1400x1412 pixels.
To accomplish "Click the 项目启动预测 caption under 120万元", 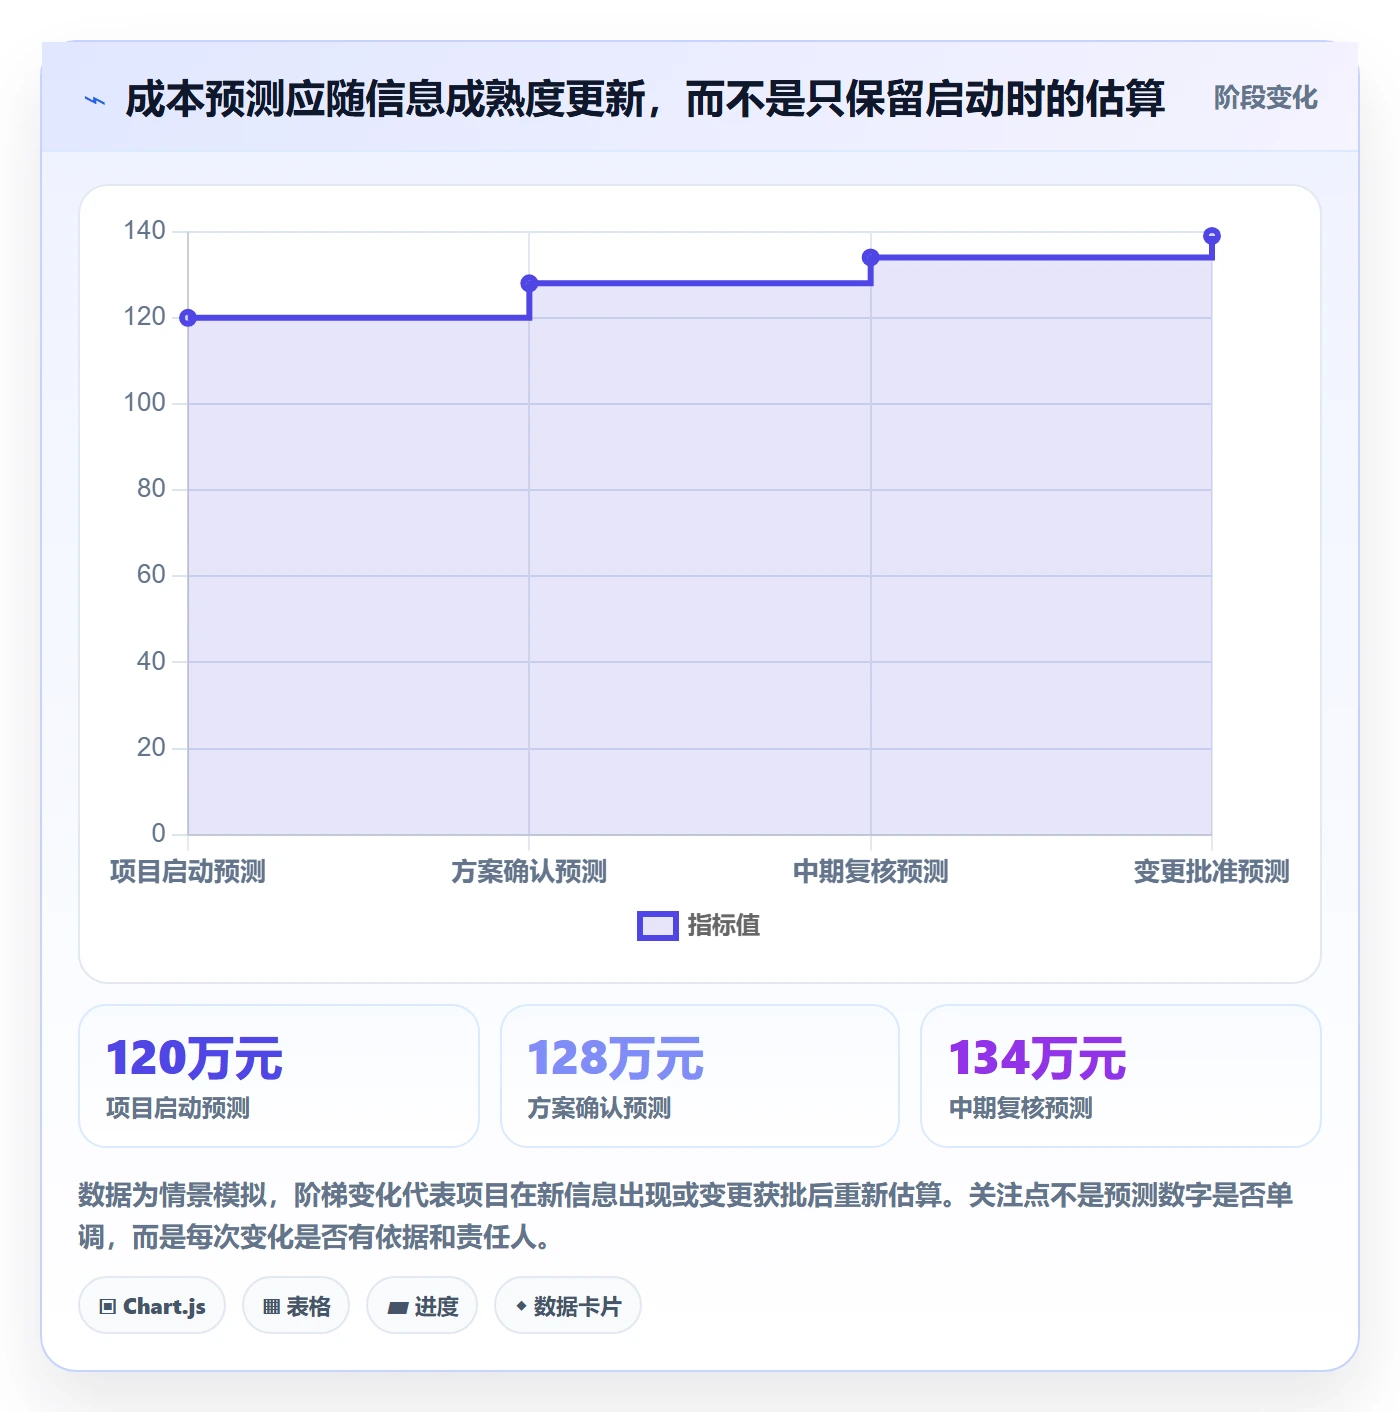I will tap(178, 1108).
